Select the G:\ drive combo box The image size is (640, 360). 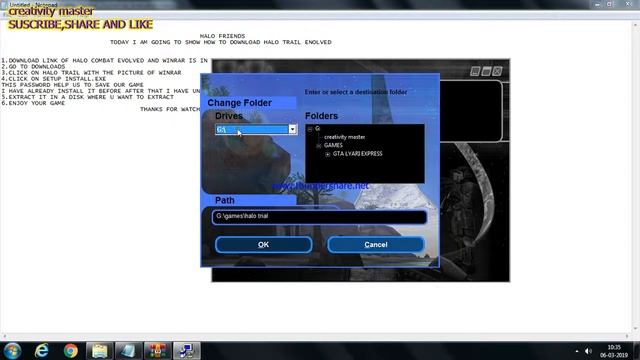click(256, 129)
